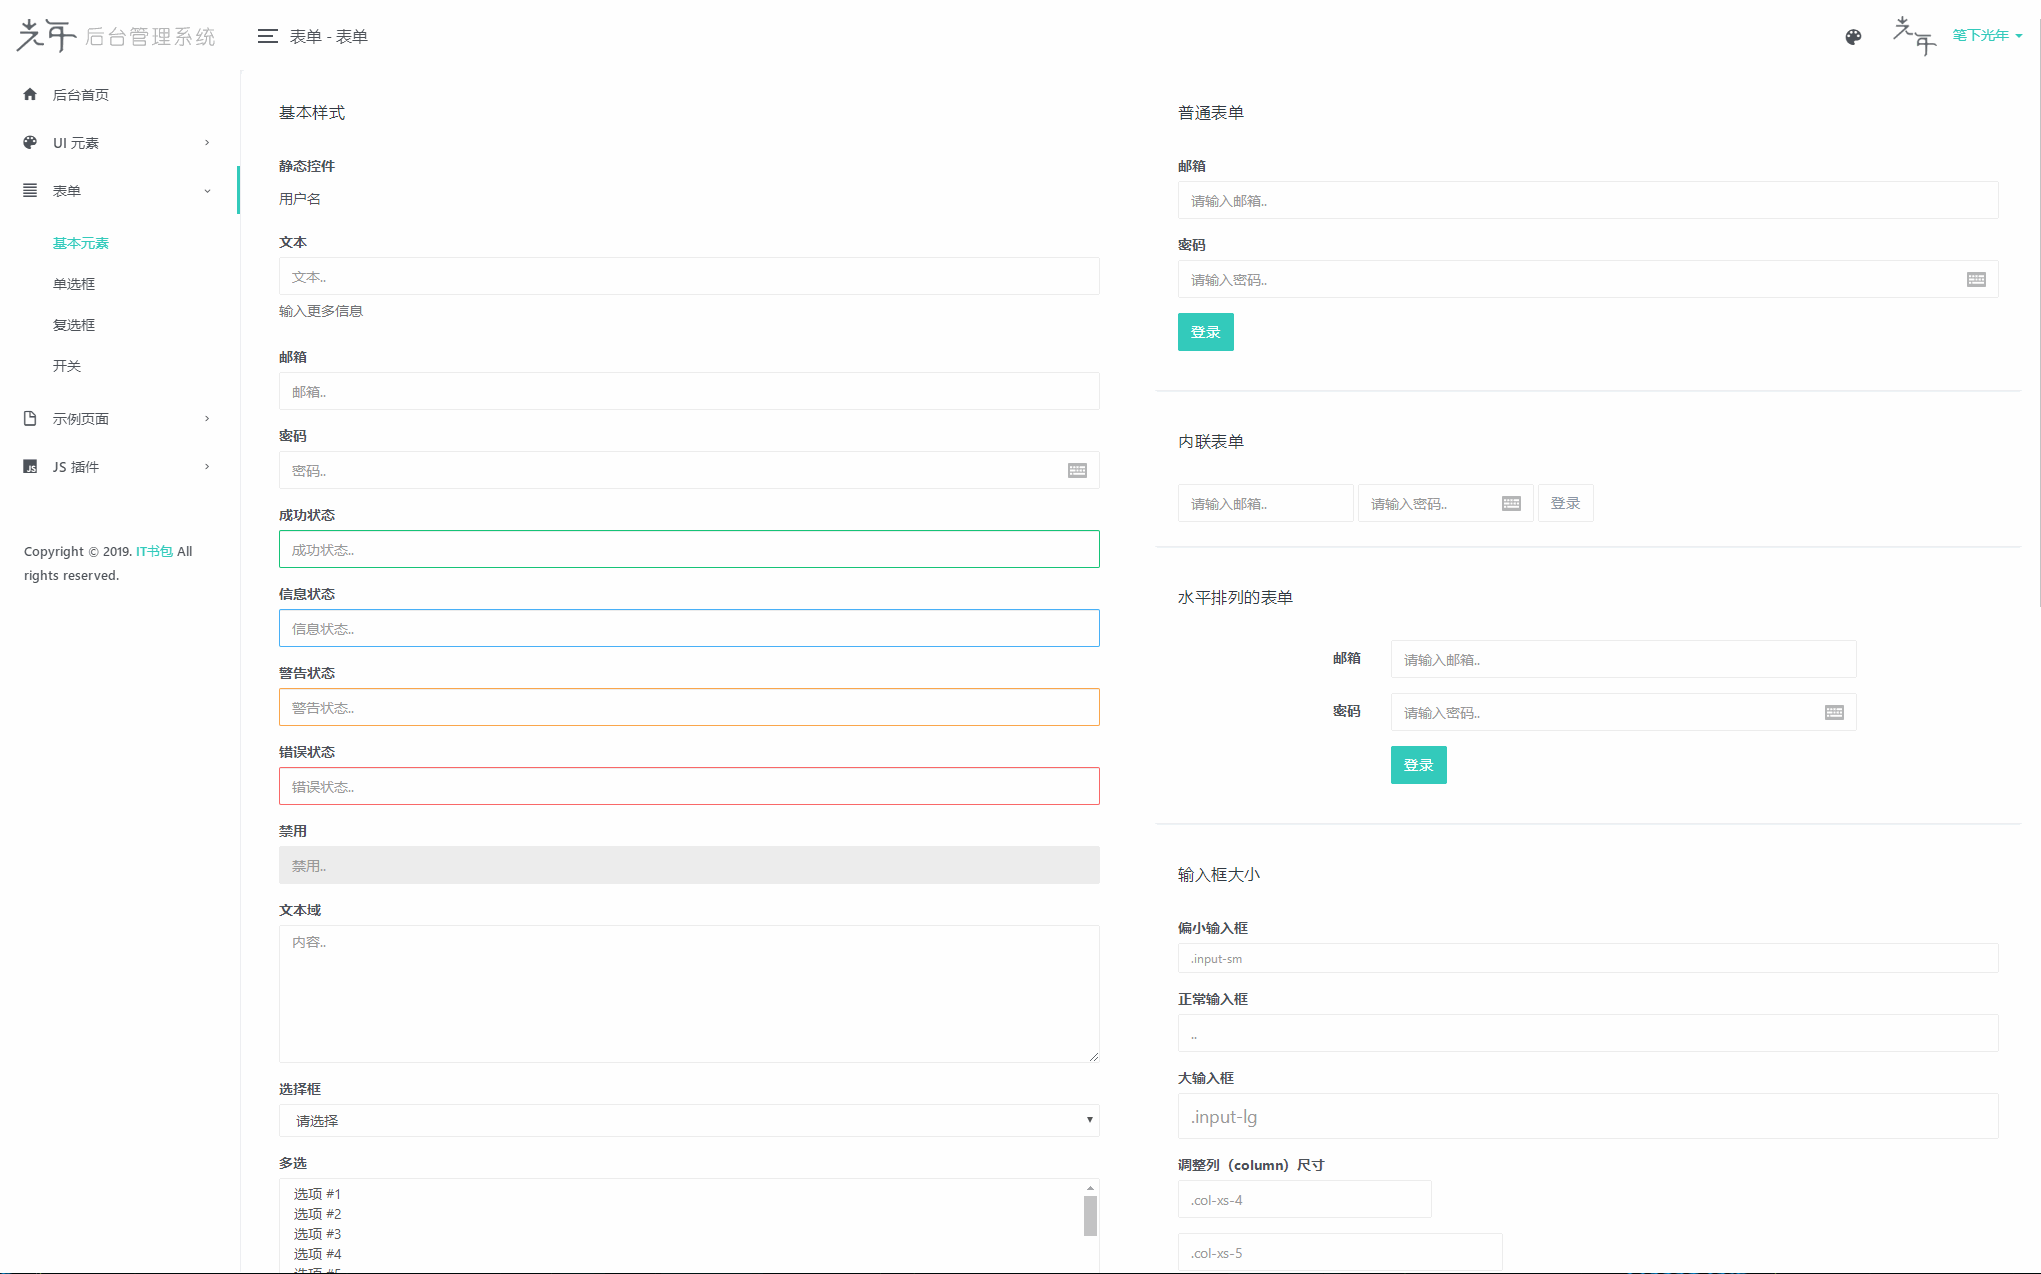
Task: Open the 复选框 submenu item
Action: [x=74, y=325]
